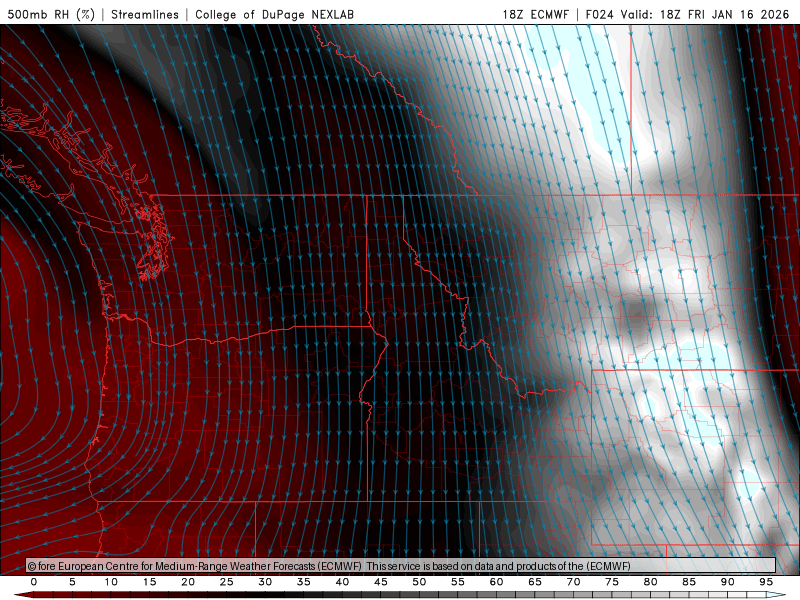Click the "70" value on the color scale
Screen dimensions: 800x600
point(573,582)
